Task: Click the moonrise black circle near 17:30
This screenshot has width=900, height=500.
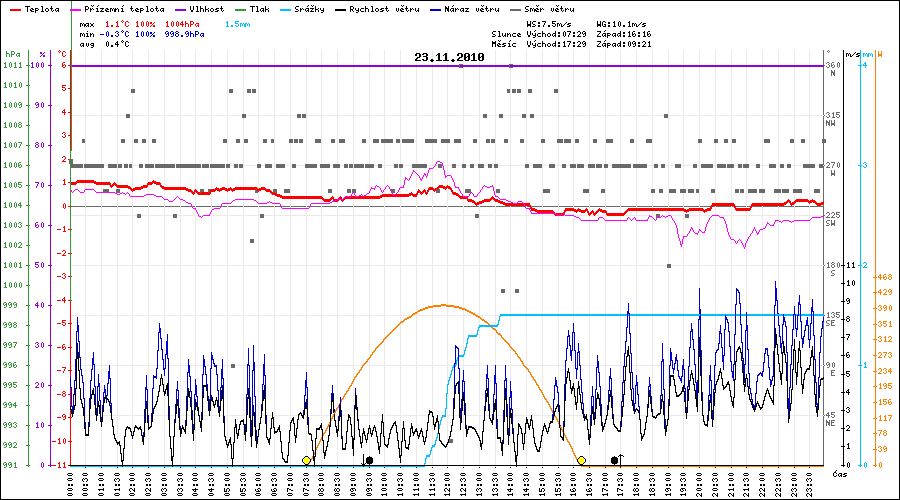Action: pos(615,460)
